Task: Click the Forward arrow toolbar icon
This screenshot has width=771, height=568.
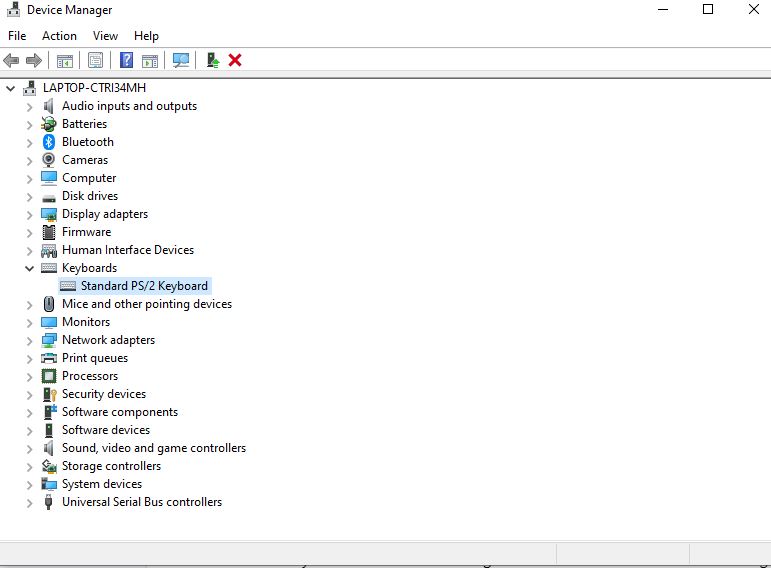Action: tap(33, 60)
